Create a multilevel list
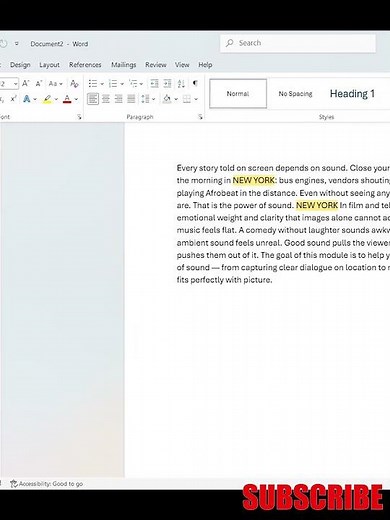The height and width of the screenshot is (520, 390). (133, 83)
